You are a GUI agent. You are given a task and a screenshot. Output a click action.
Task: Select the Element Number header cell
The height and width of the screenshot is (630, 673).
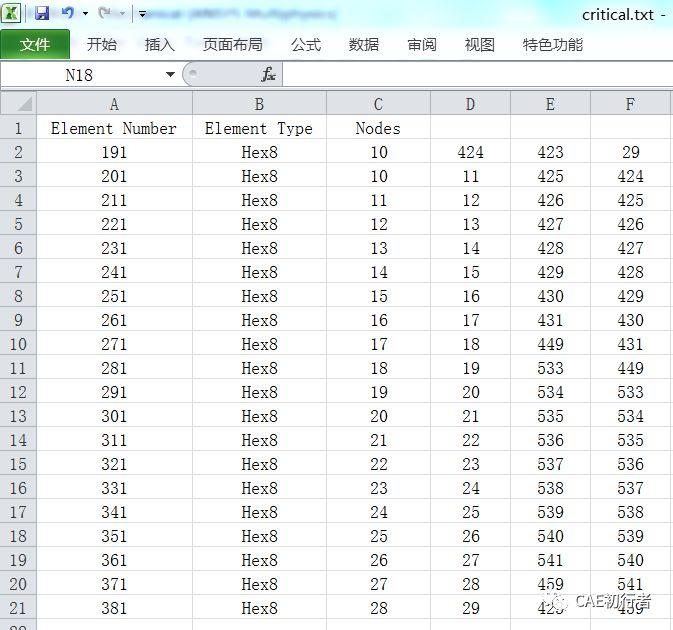pyautogui.click(x=114, y=128)
